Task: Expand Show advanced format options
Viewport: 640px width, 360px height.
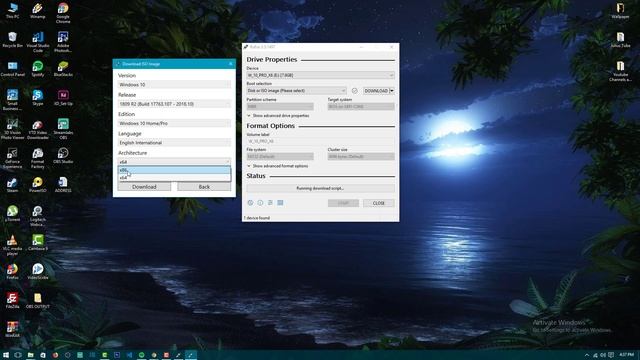Action: point(278,166)
